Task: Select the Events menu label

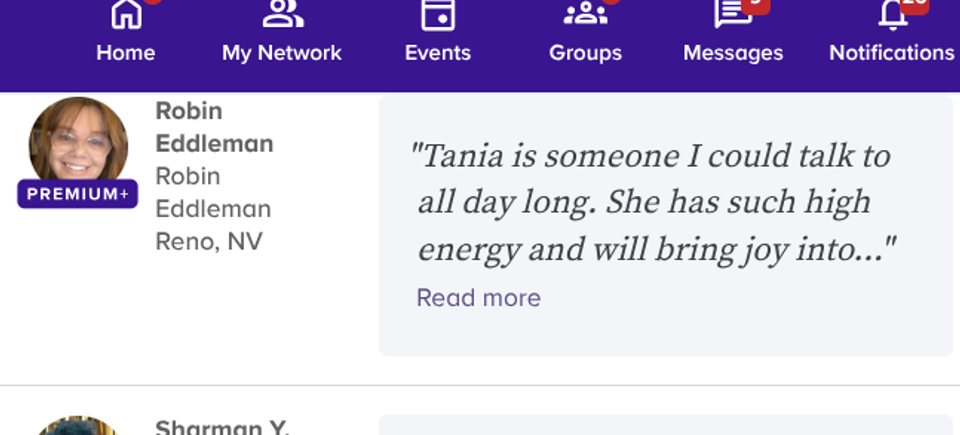Action: [438, 53]
